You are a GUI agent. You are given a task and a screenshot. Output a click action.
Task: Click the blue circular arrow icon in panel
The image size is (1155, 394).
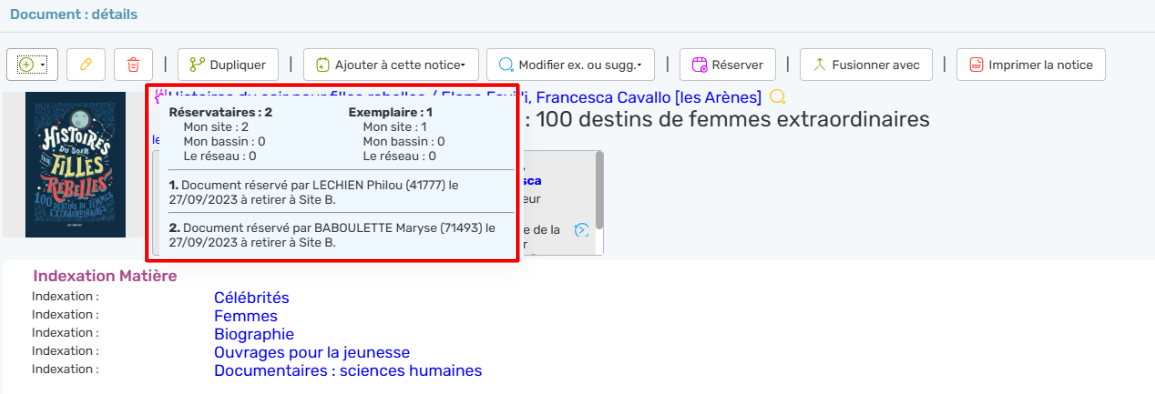point(582,230)
